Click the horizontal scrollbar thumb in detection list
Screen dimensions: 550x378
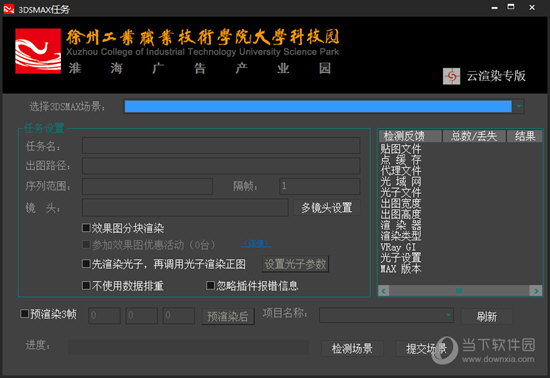[459, 291]
